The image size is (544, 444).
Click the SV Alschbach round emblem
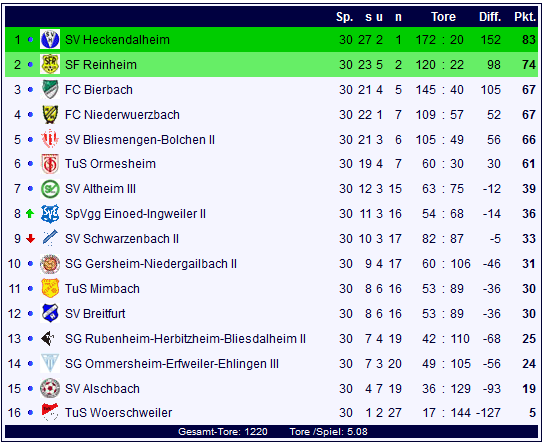pos(50,388)
